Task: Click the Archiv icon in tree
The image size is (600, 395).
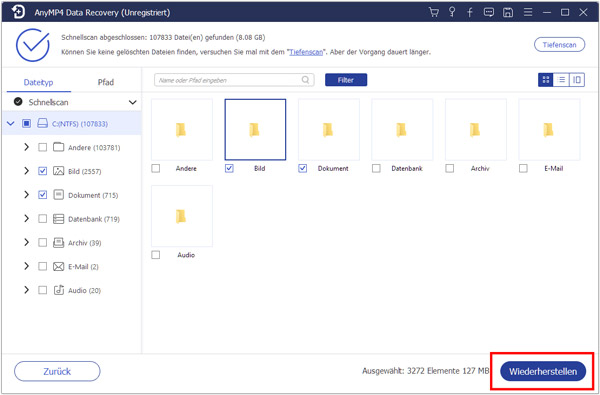Action: click(x=58, y=242)
